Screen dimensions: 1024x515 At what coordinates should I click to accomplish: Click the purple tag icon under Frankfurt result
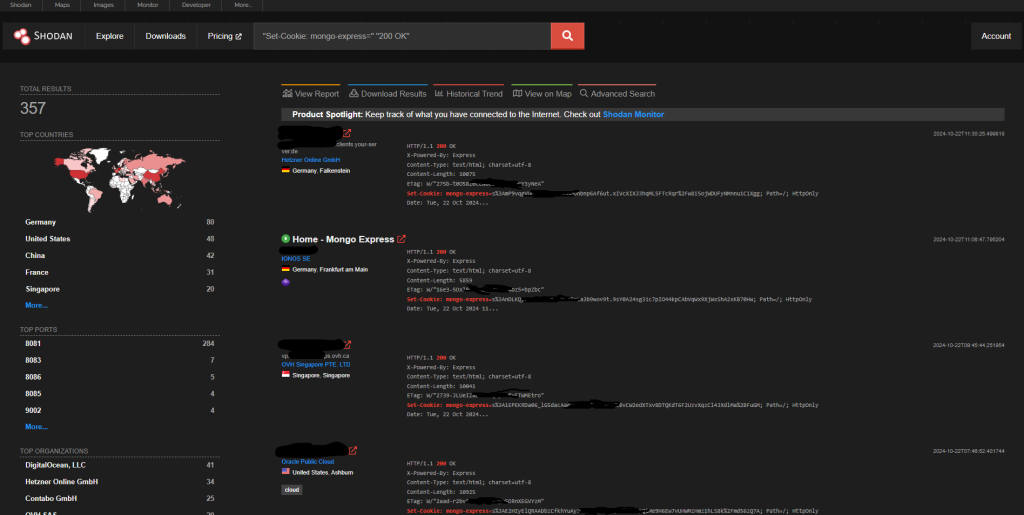285,282
